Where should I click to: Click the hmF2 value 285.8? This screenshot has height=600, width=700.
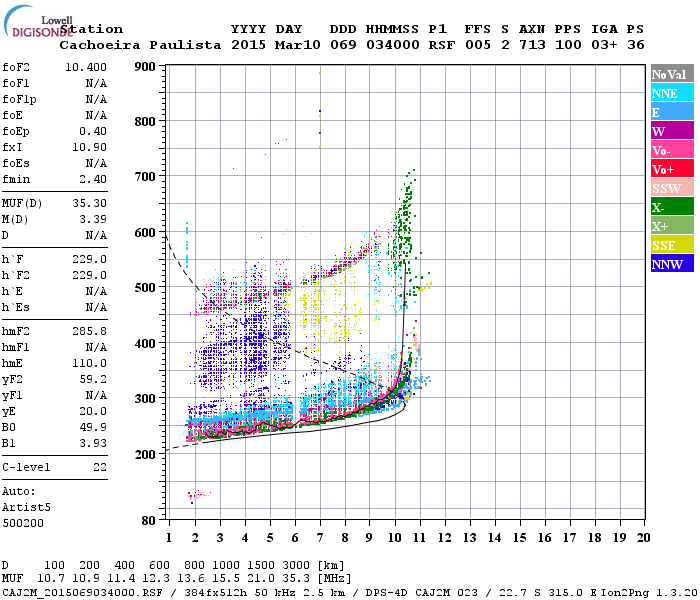[x=89, y=331]
